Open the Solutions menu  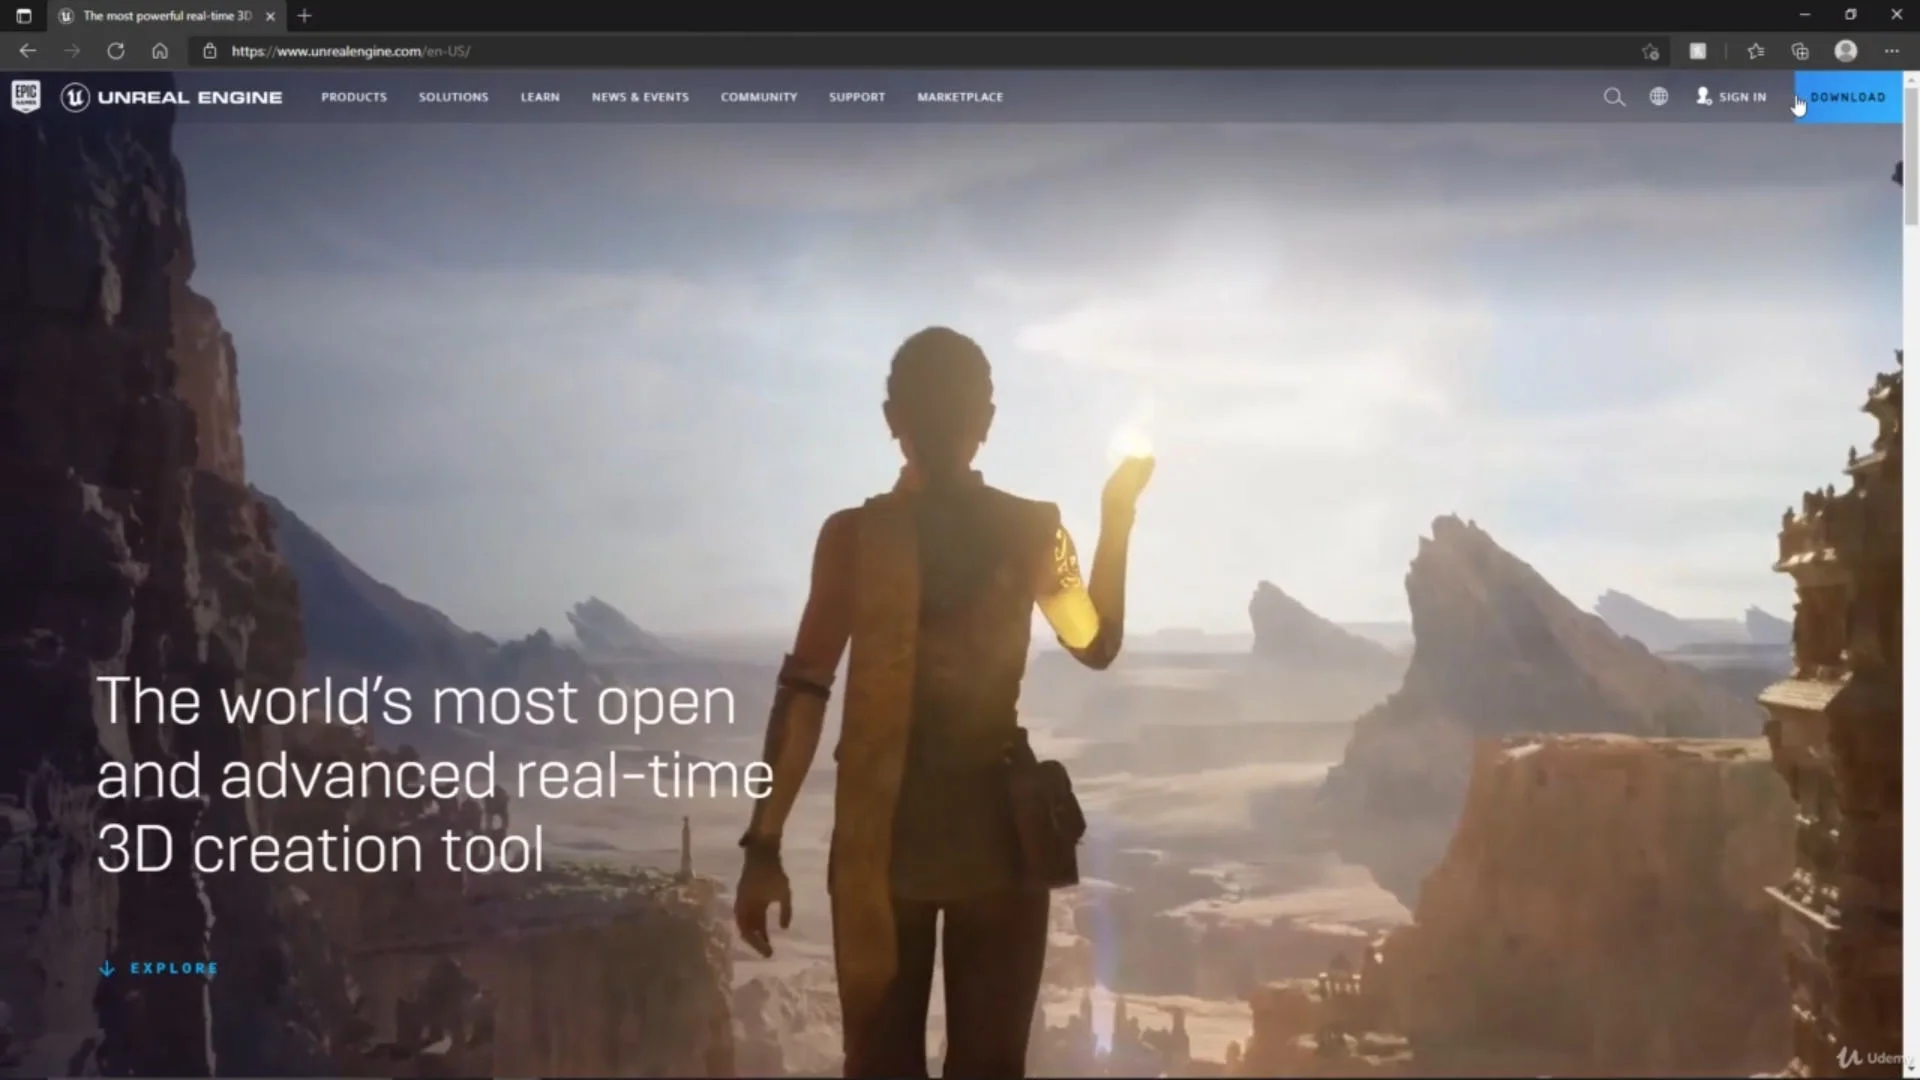coord(454,97)
